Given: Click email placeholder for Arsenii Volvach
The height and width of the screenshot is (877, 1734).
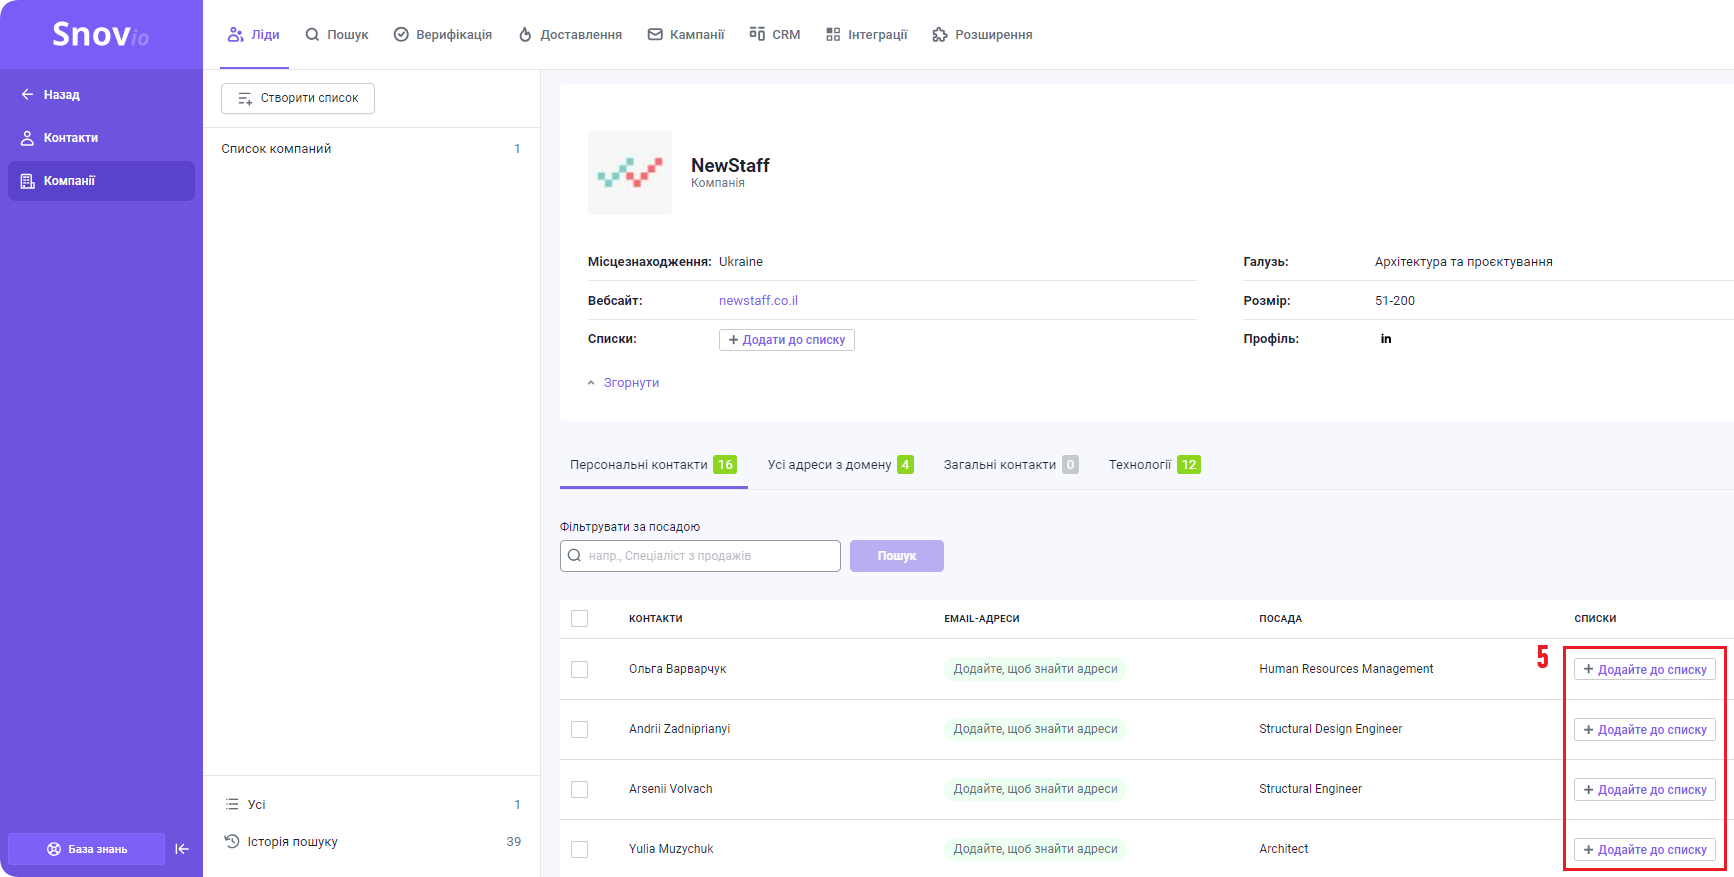Looking at the screenshot, I should pos(1035,789).
